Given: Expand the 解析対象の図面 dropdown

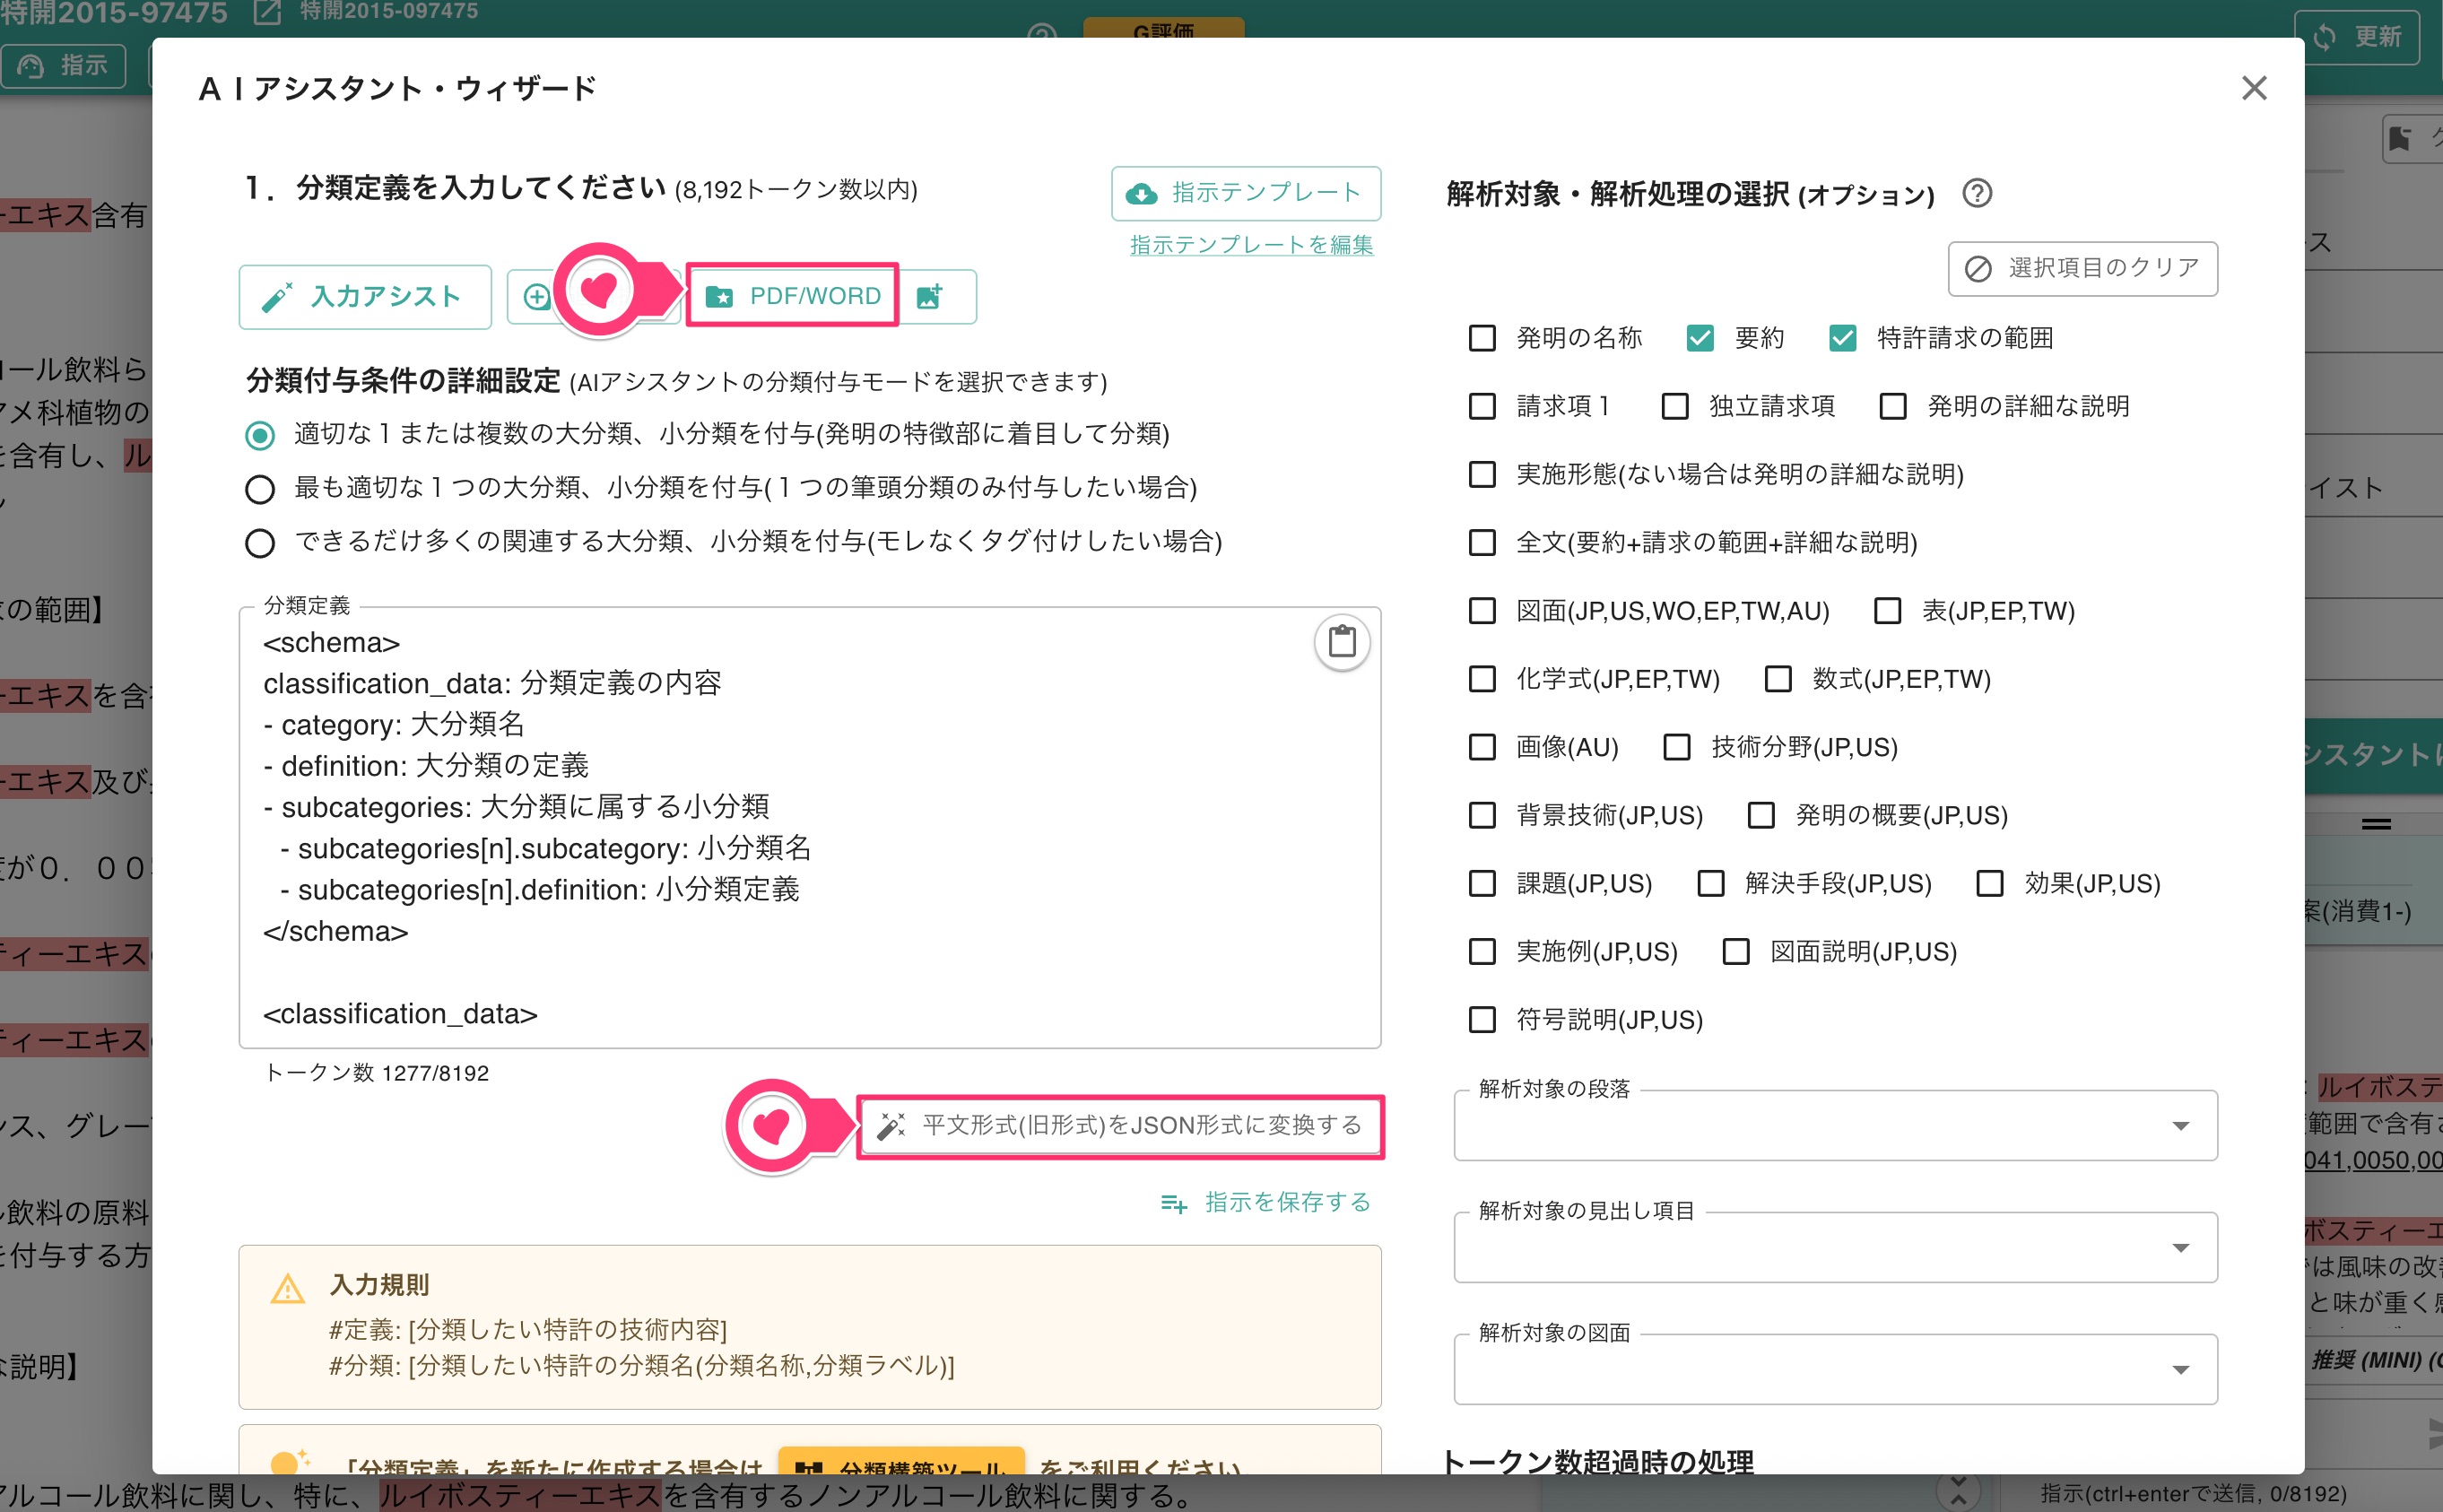Looking at the screenshot, I should click(x=2183, y=1369).
